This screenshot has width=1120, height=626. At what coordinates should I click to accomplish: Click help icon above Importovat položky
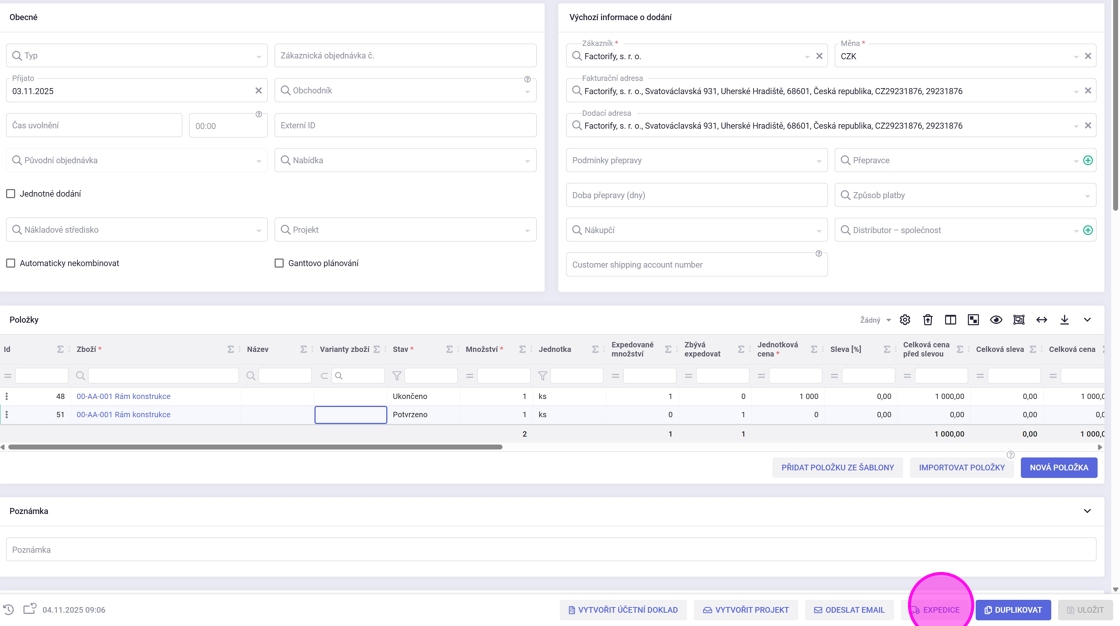click(x=1010, y=454)
